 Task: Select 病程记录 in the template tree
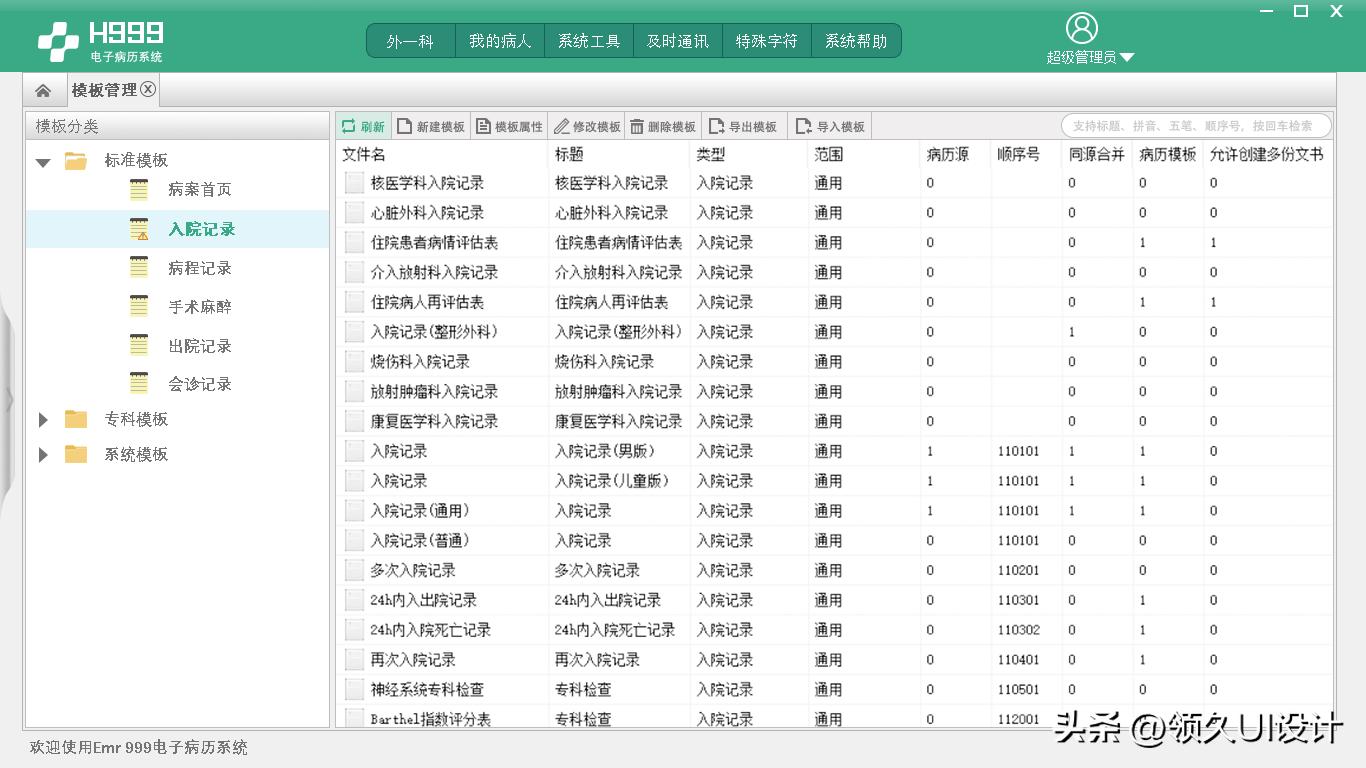click(200, 268)
